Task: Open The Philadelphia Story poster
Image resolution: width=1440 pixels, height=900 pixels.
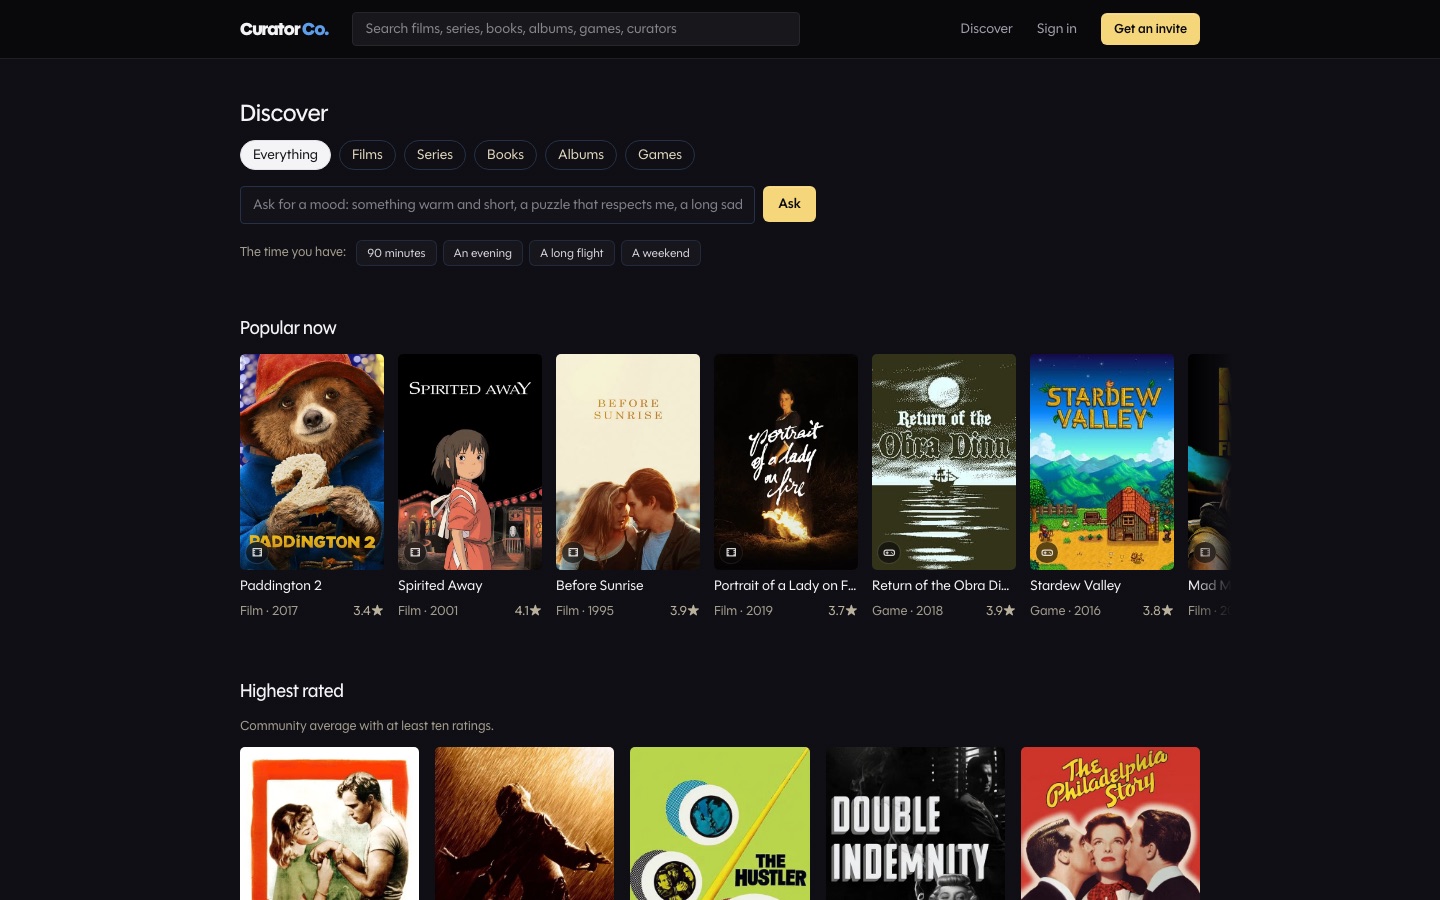Action: point(1110,824)
